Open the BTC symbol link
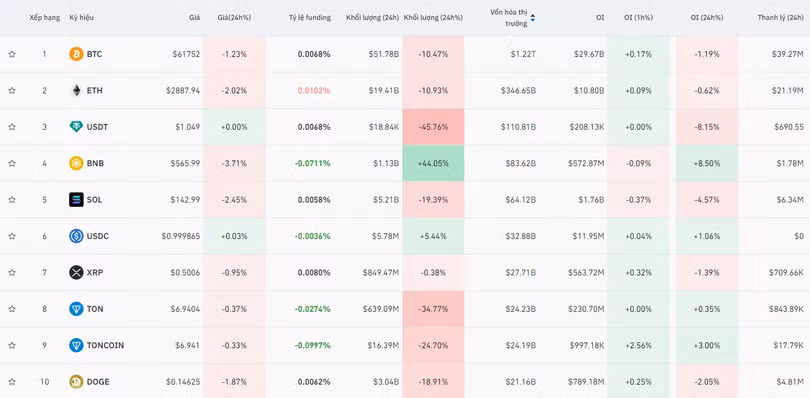The height and width of the screenshot is (398, 810). [x=94, y=54]
